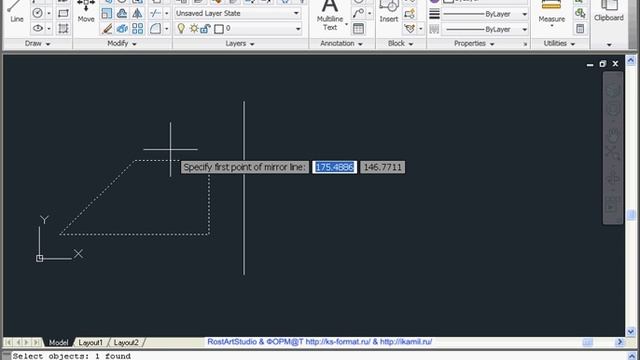Open the Multileader flyout arrow
The image size is (640, 360).
click(x=369, y=13)
